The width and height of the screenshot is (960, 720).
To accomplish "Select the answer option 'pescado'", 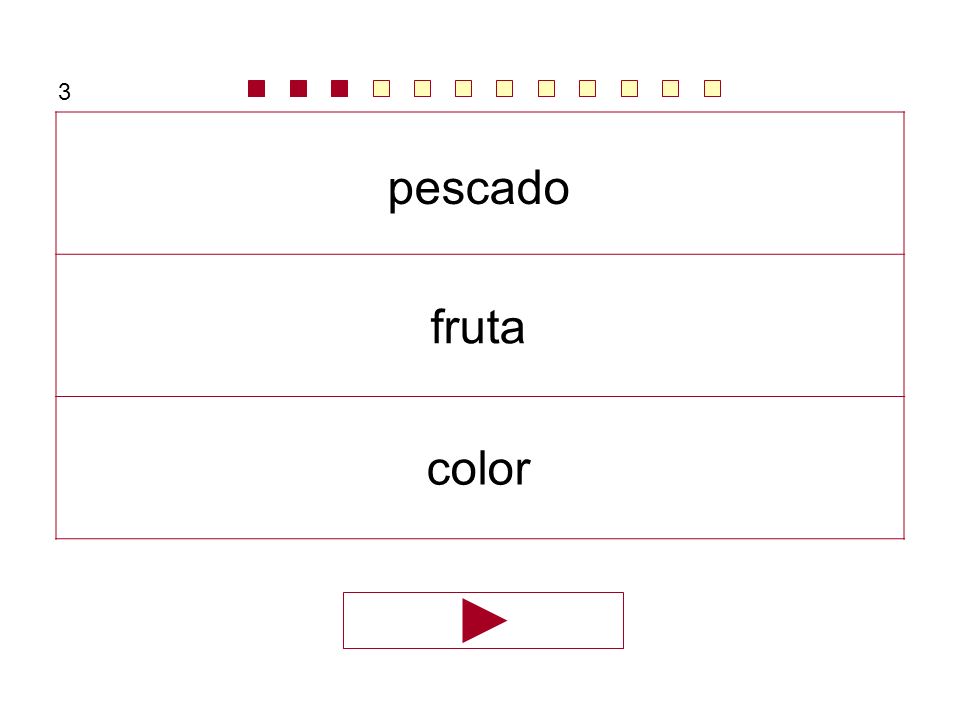I will pos(480,183).
